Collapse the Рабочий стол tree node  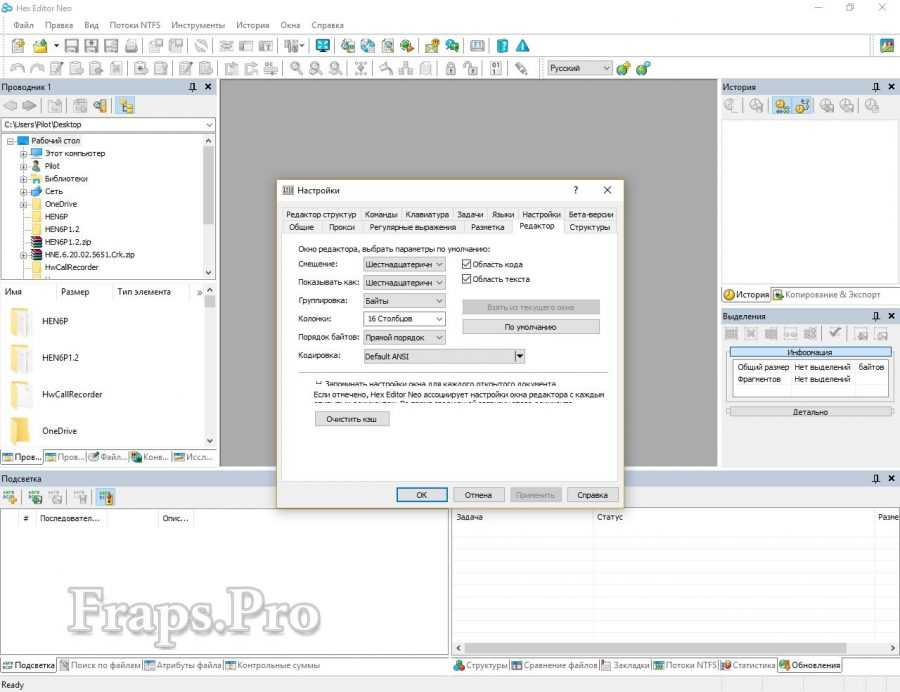pyautogui.click(x=10, y=141)
